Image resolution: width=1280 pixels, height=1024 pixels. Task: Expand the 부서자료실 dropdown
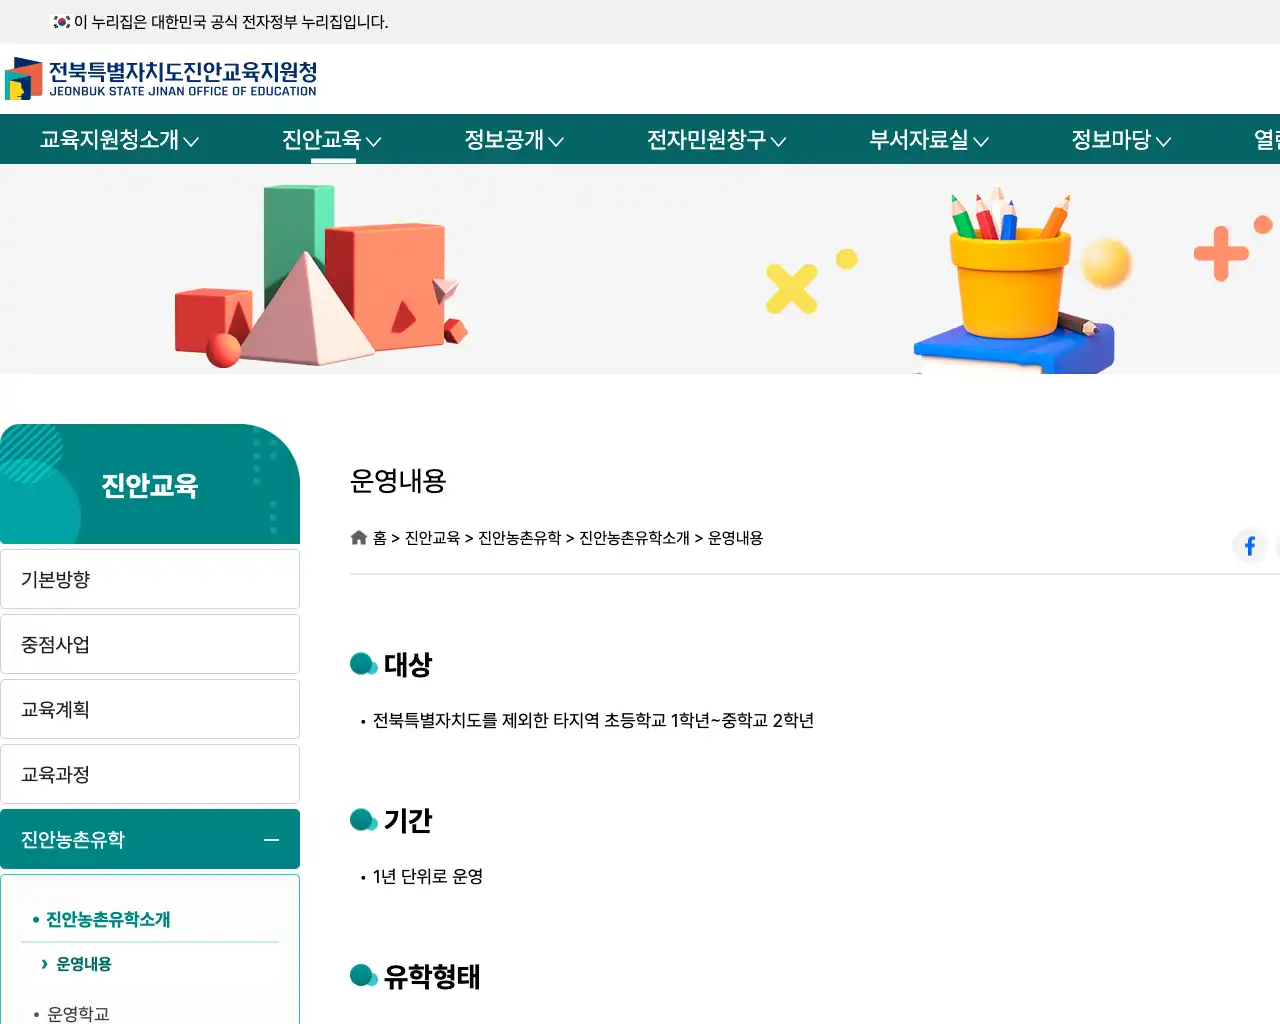pos(925,140)
